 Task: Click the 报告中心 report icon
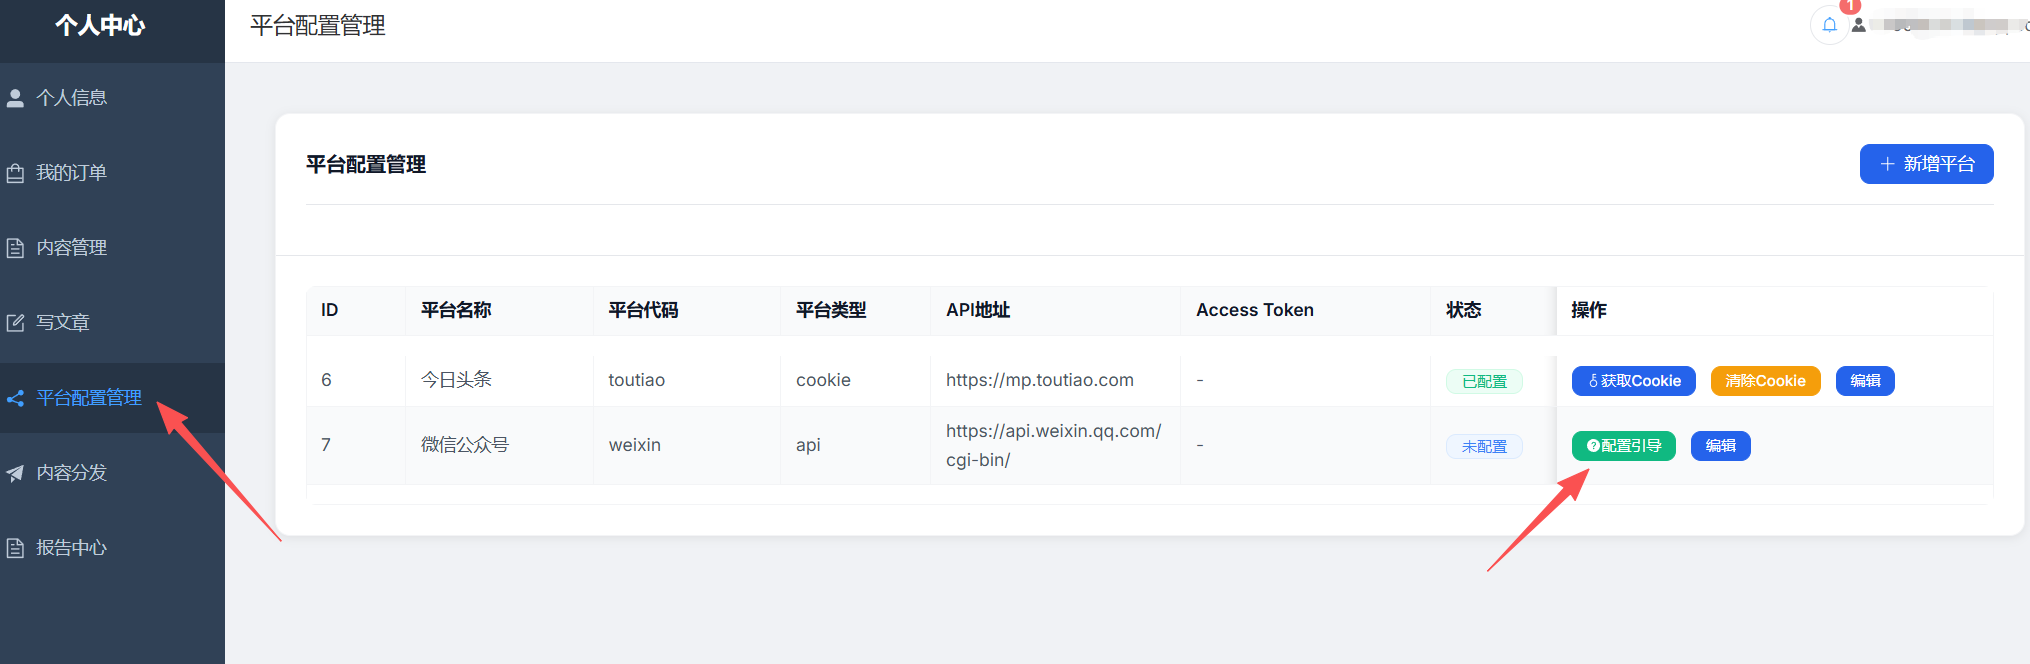click(x=15, y=548)
